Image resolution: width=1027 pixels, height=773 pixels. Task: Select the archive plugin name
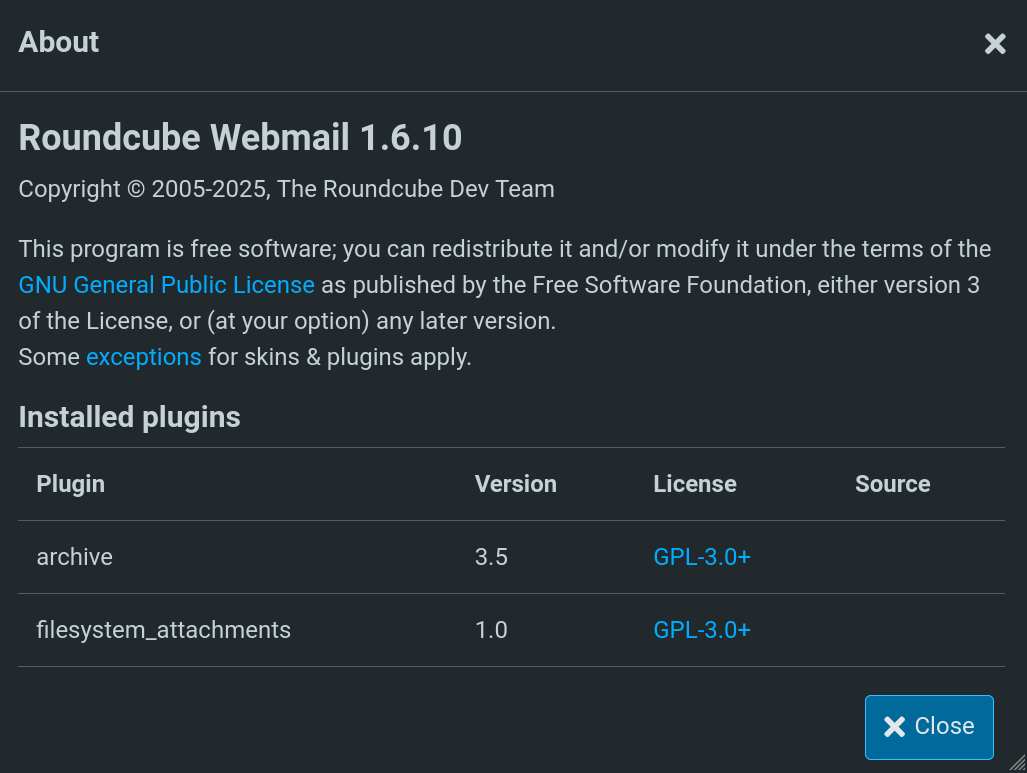pyautogui.click(x=75, y=557)
